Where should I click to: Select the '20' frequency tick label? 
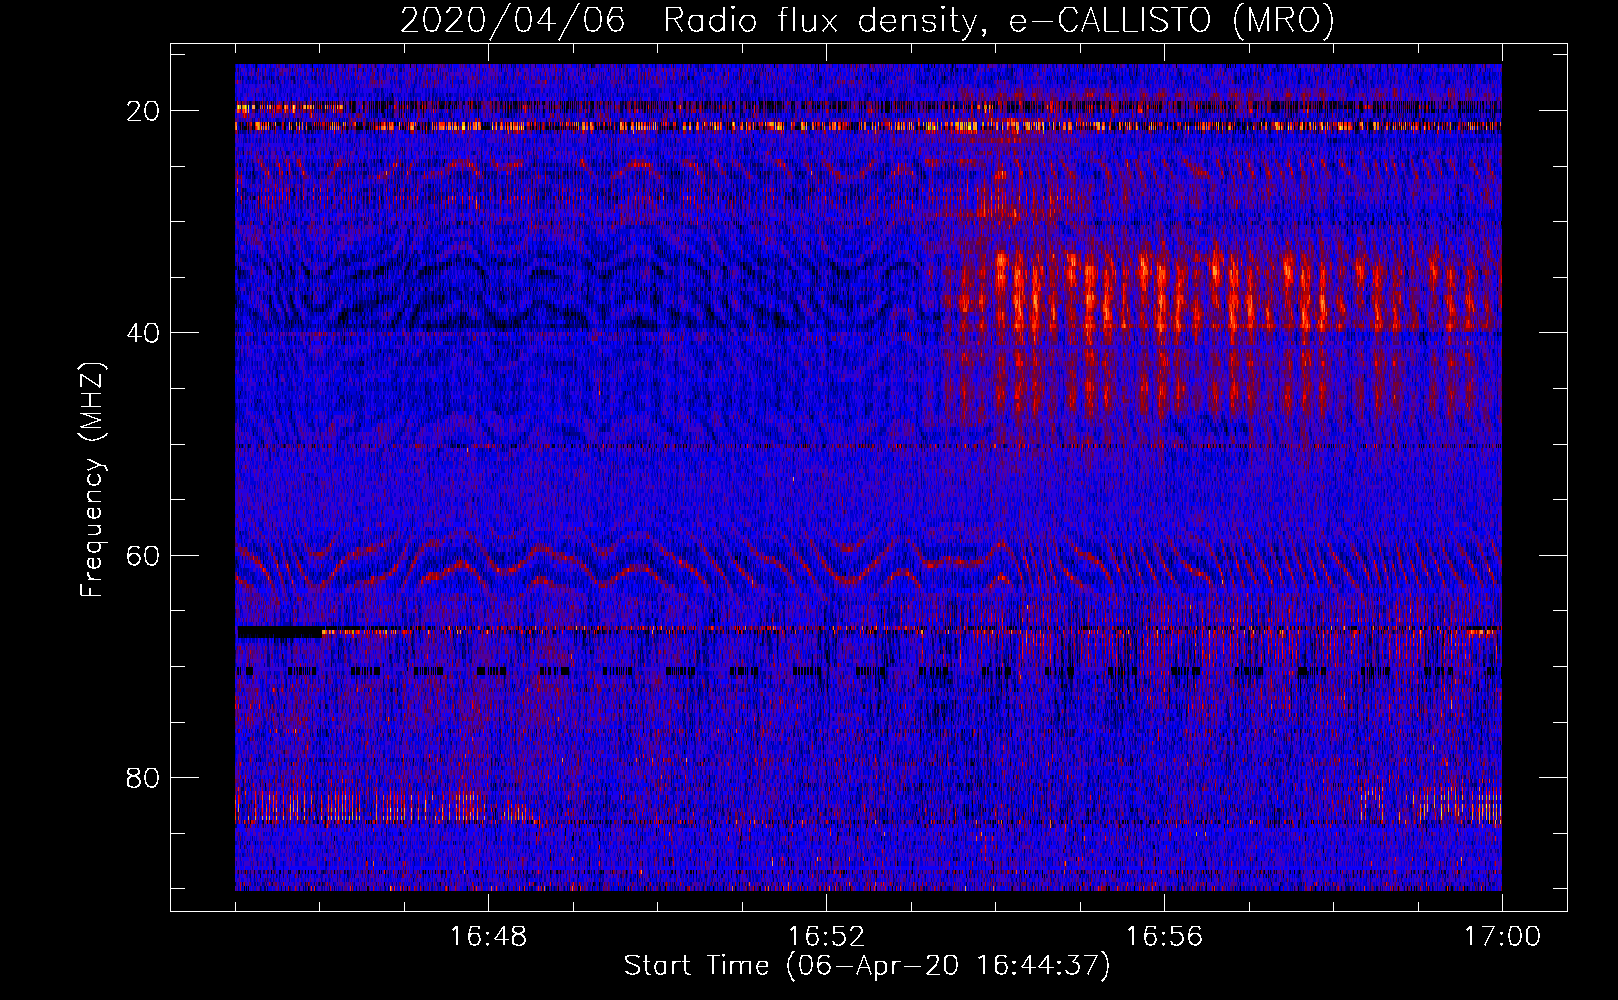coord(143,111)
